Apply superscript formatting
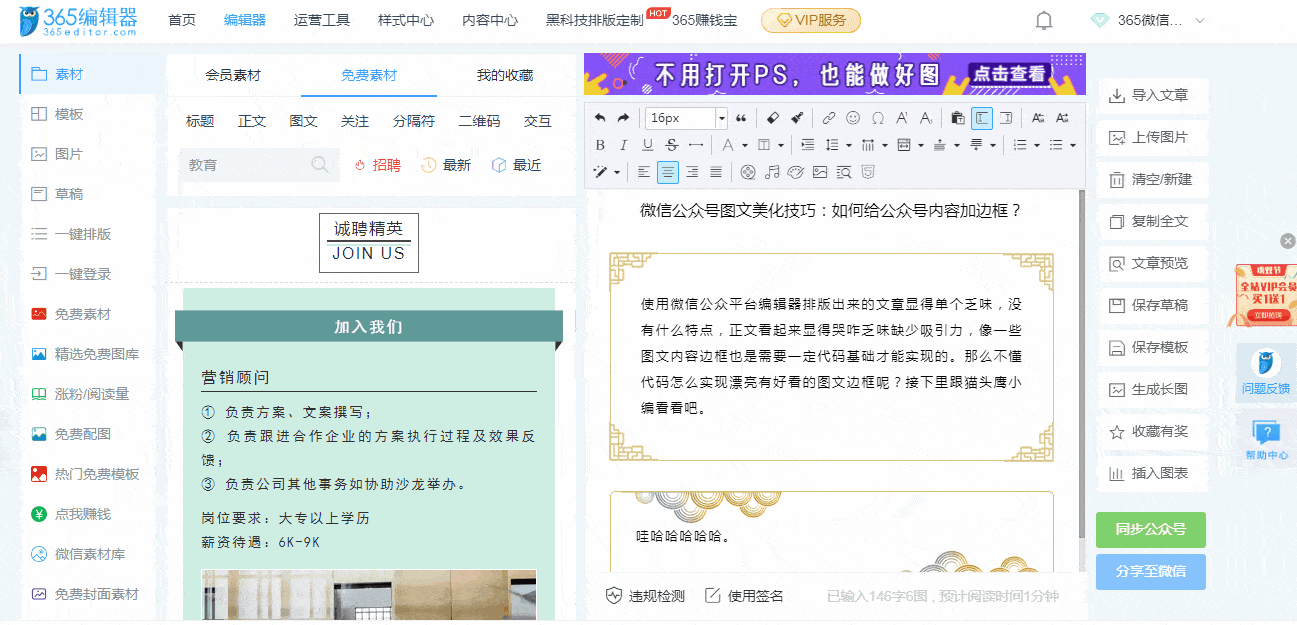1297x625 pixels. pyautogui.click(x=902, y=118)
